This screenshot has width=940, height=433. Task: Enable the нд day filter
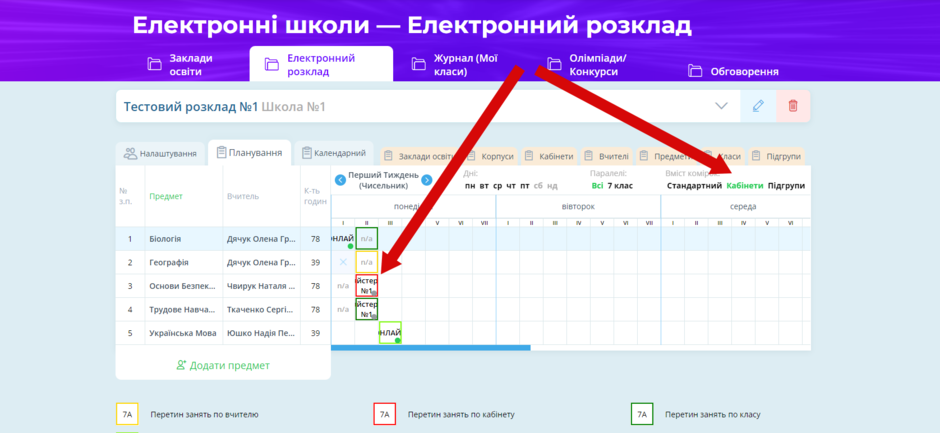[552, 186]
